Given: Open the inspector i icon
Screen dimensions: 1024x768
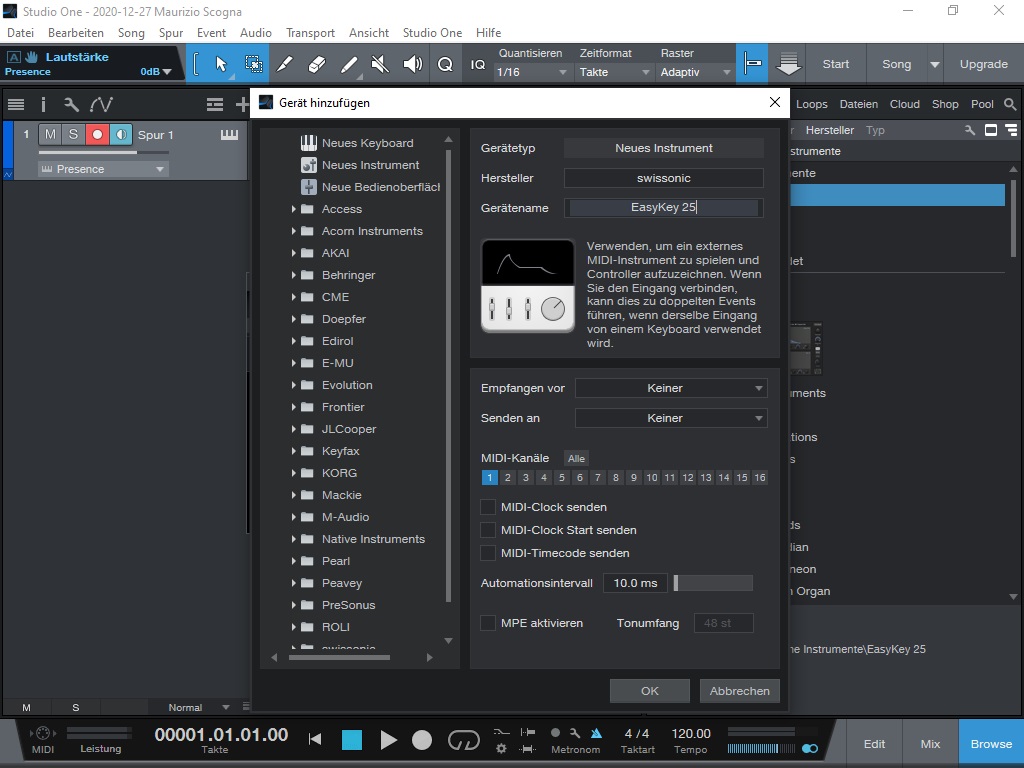Looking at the screenshot, I should point(43,104).
